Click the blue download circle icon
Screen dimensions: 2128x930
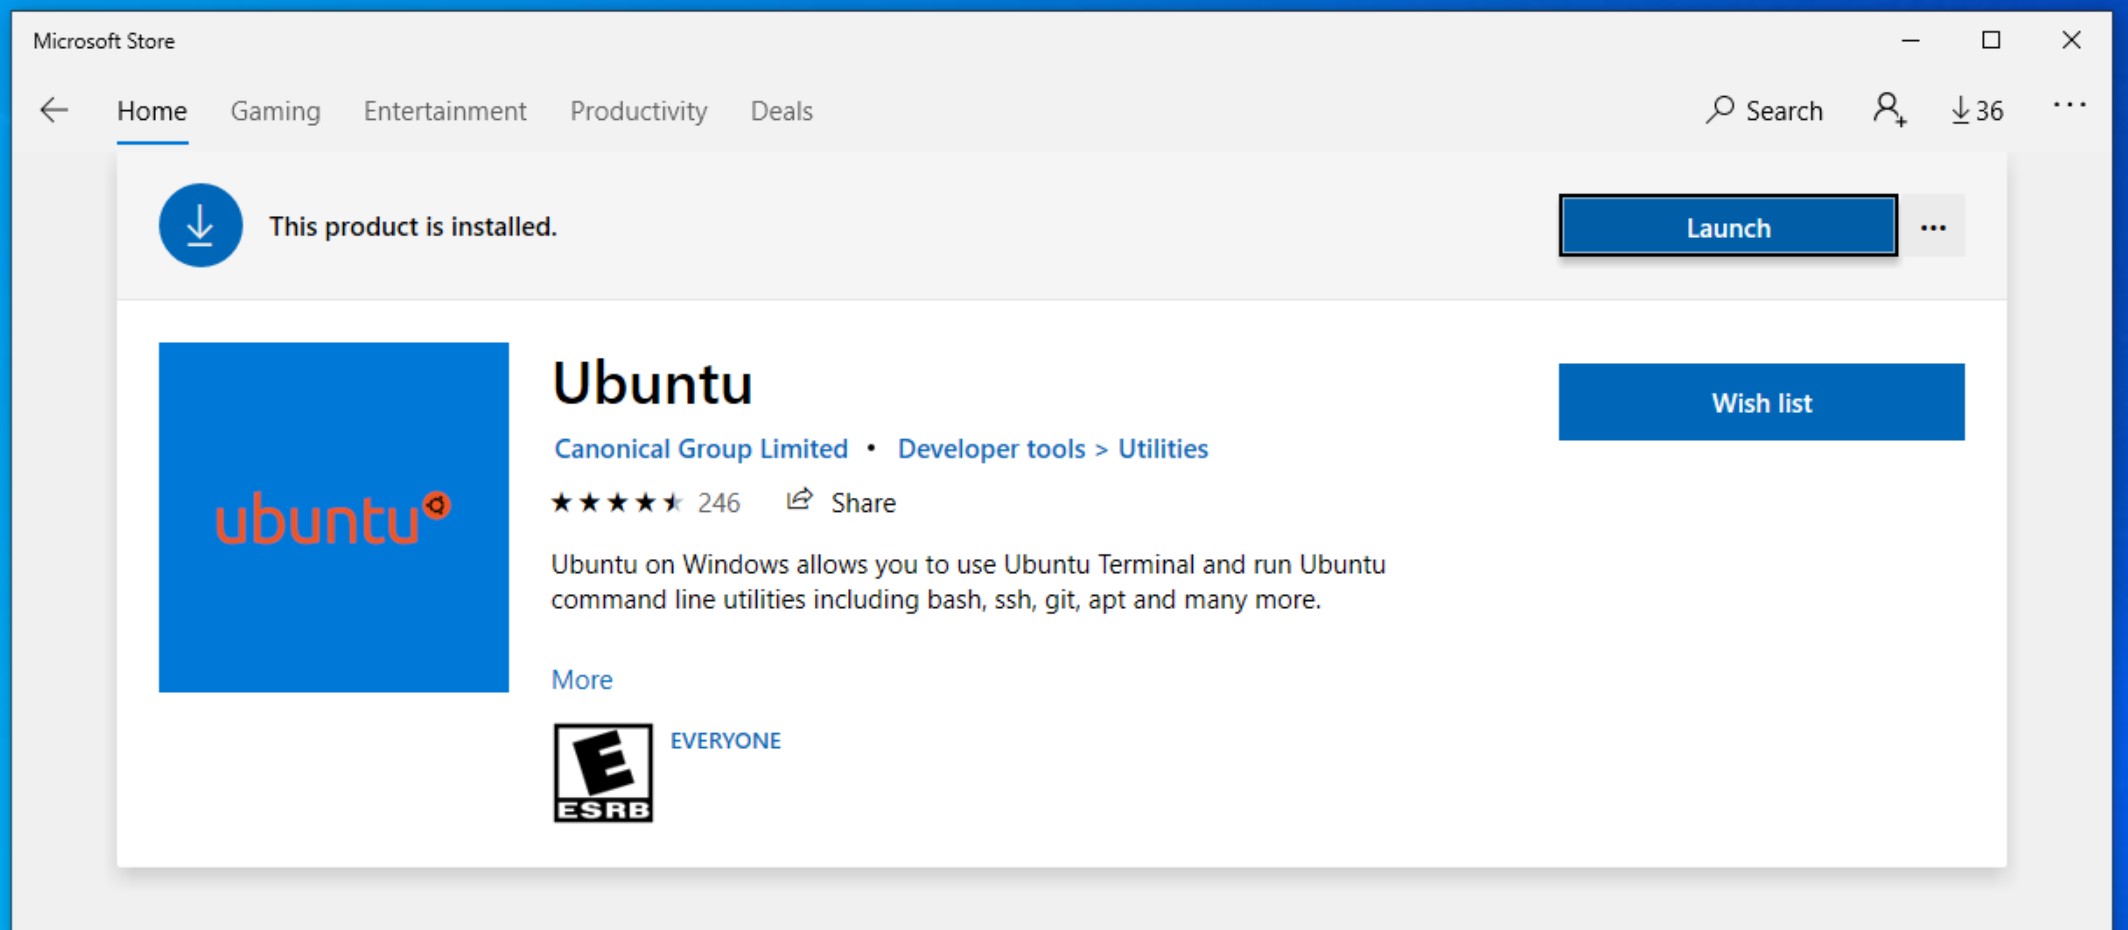(200, 225)
